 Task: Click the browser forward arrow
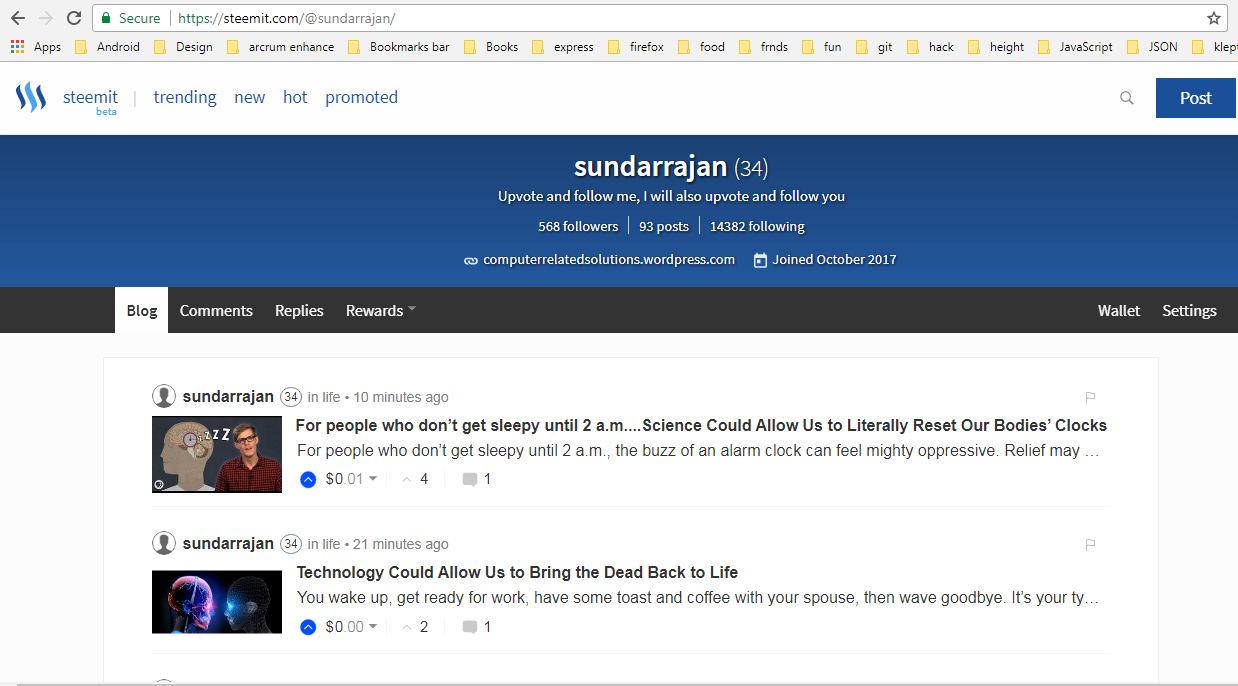46,18
